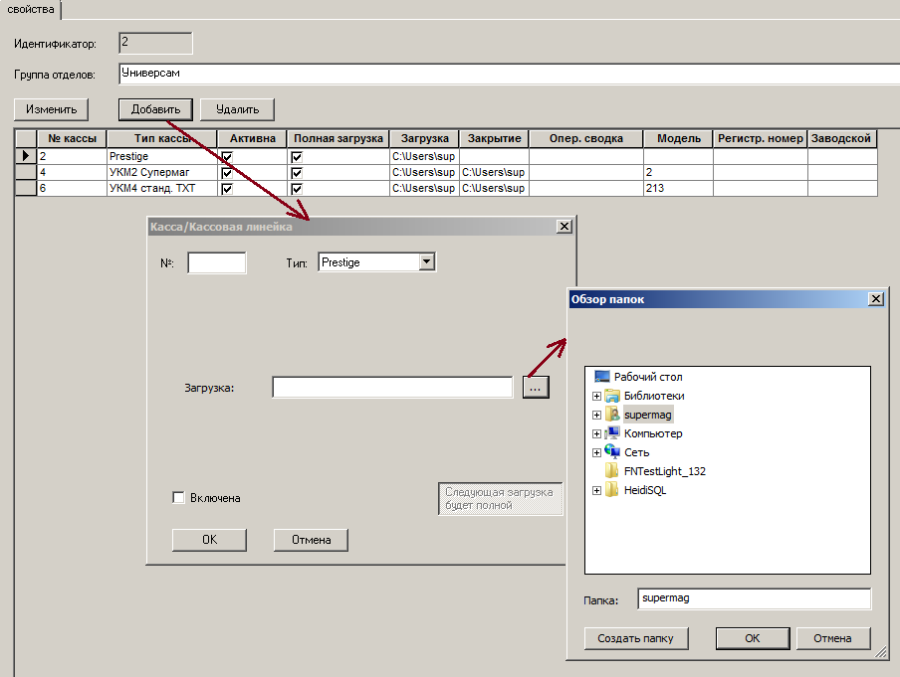Click the Удалить button

coord(237,109)
